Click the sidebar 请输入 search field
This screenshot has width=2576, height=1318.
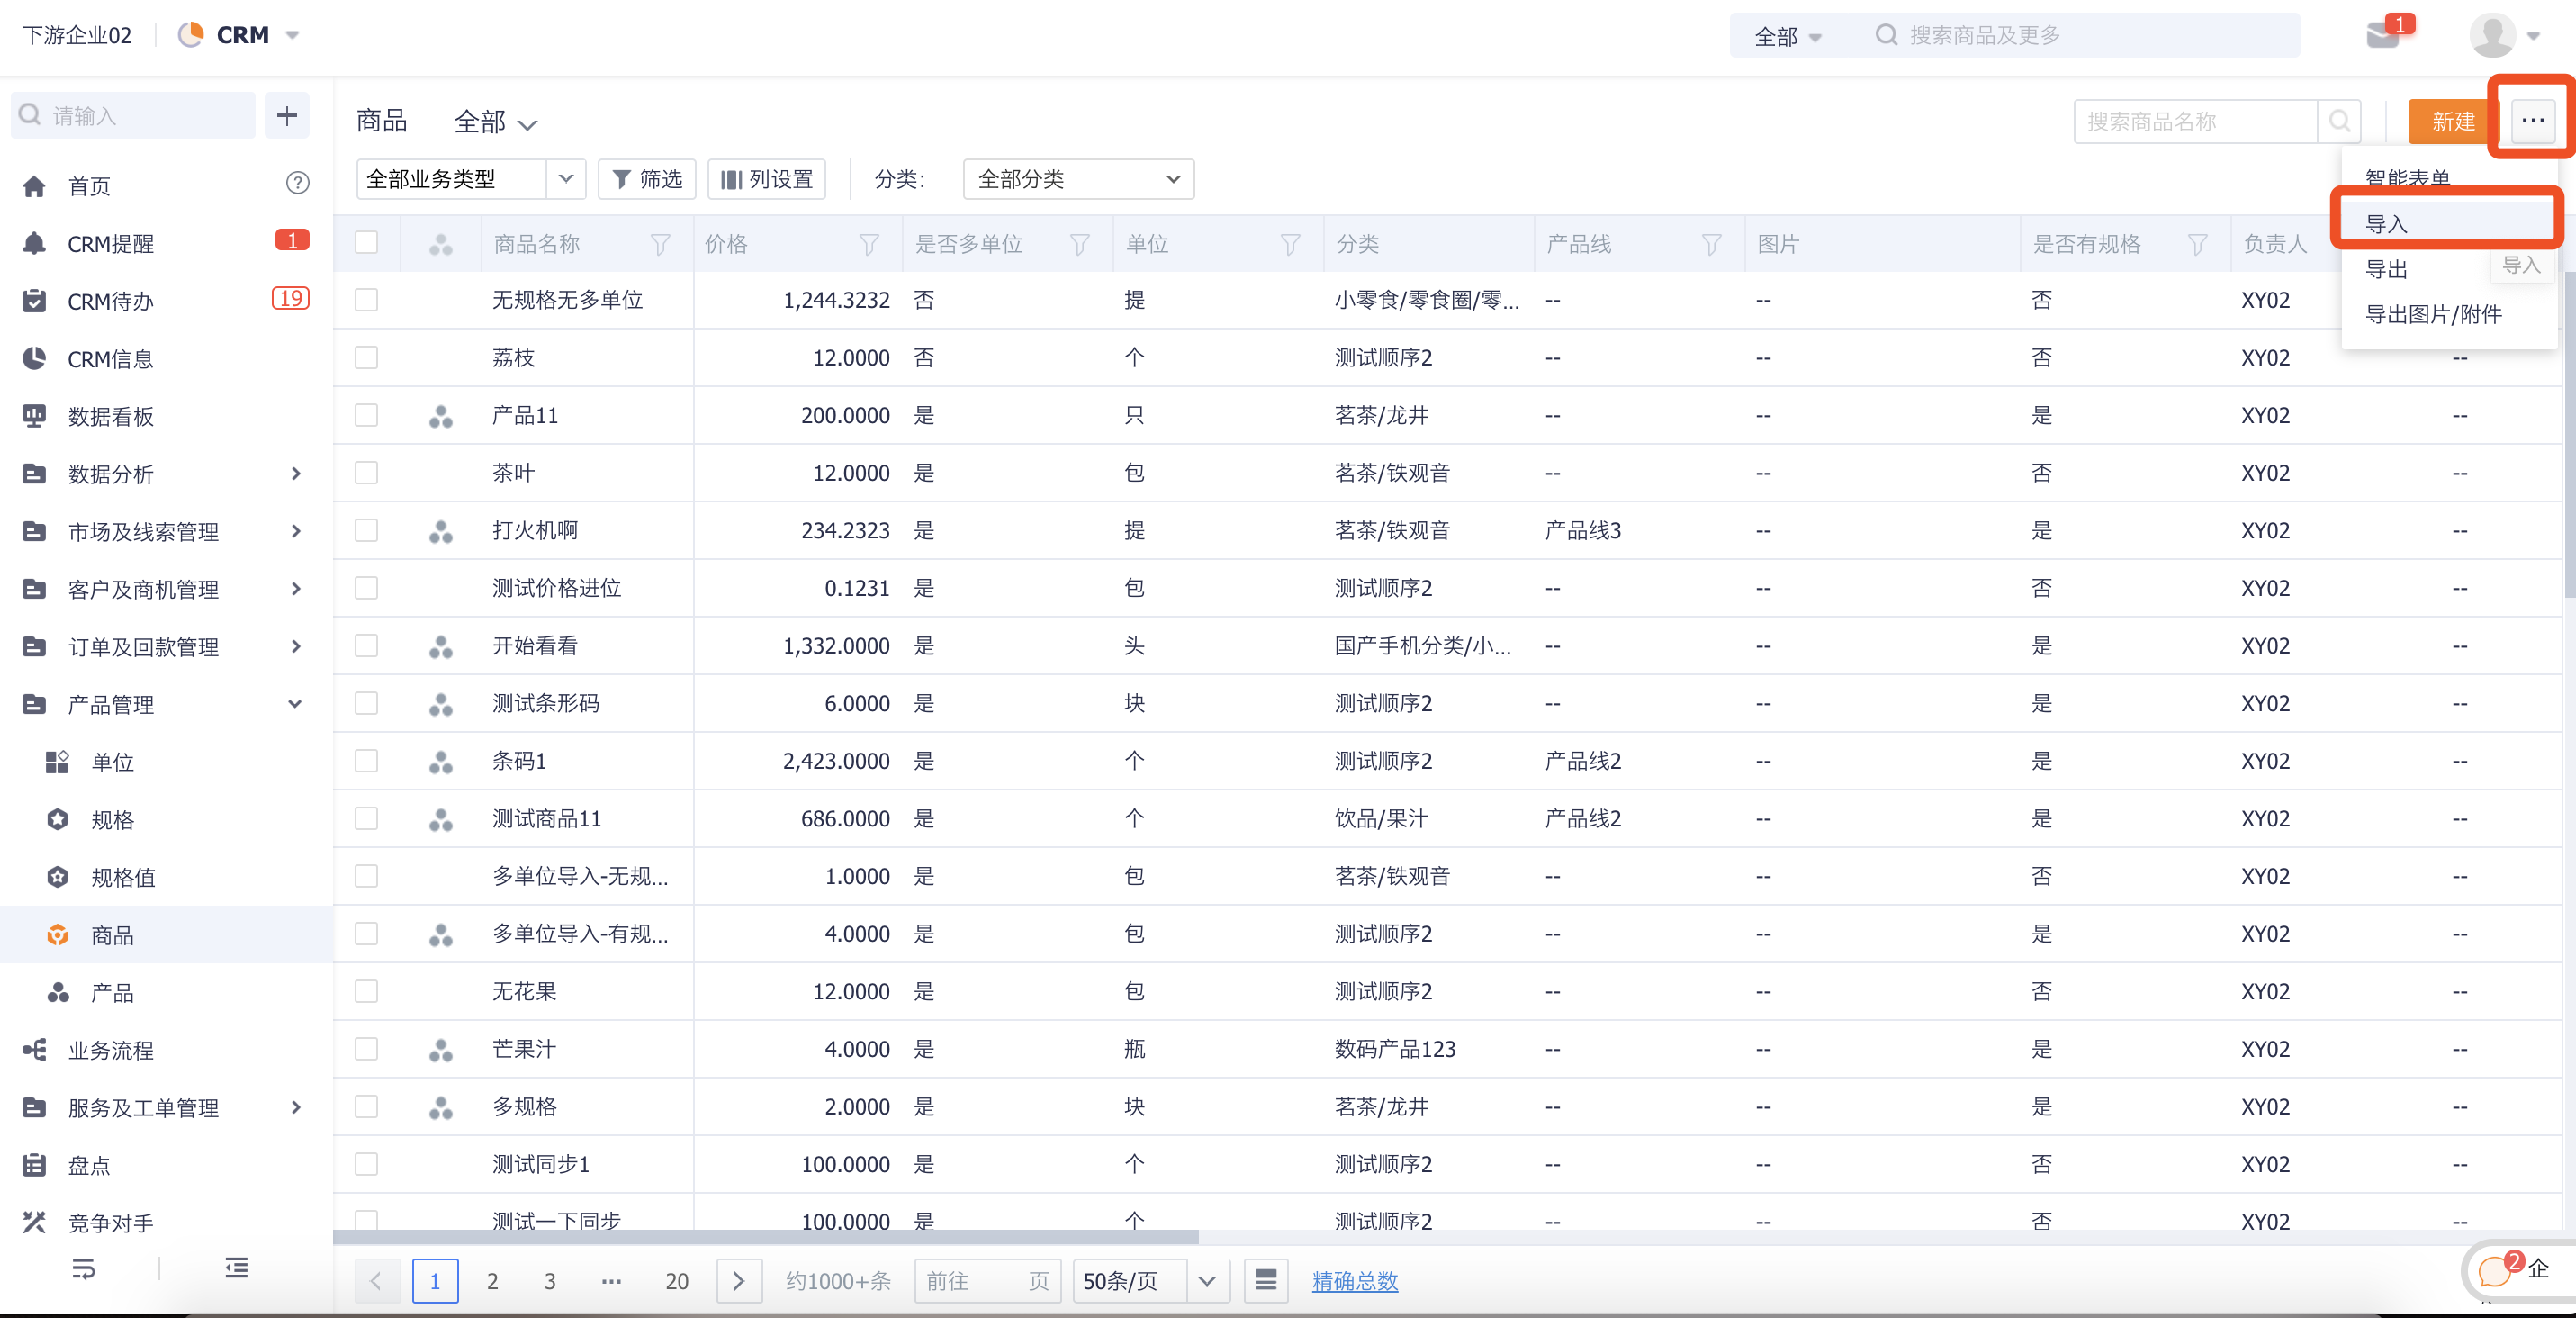tap(133, 116)
